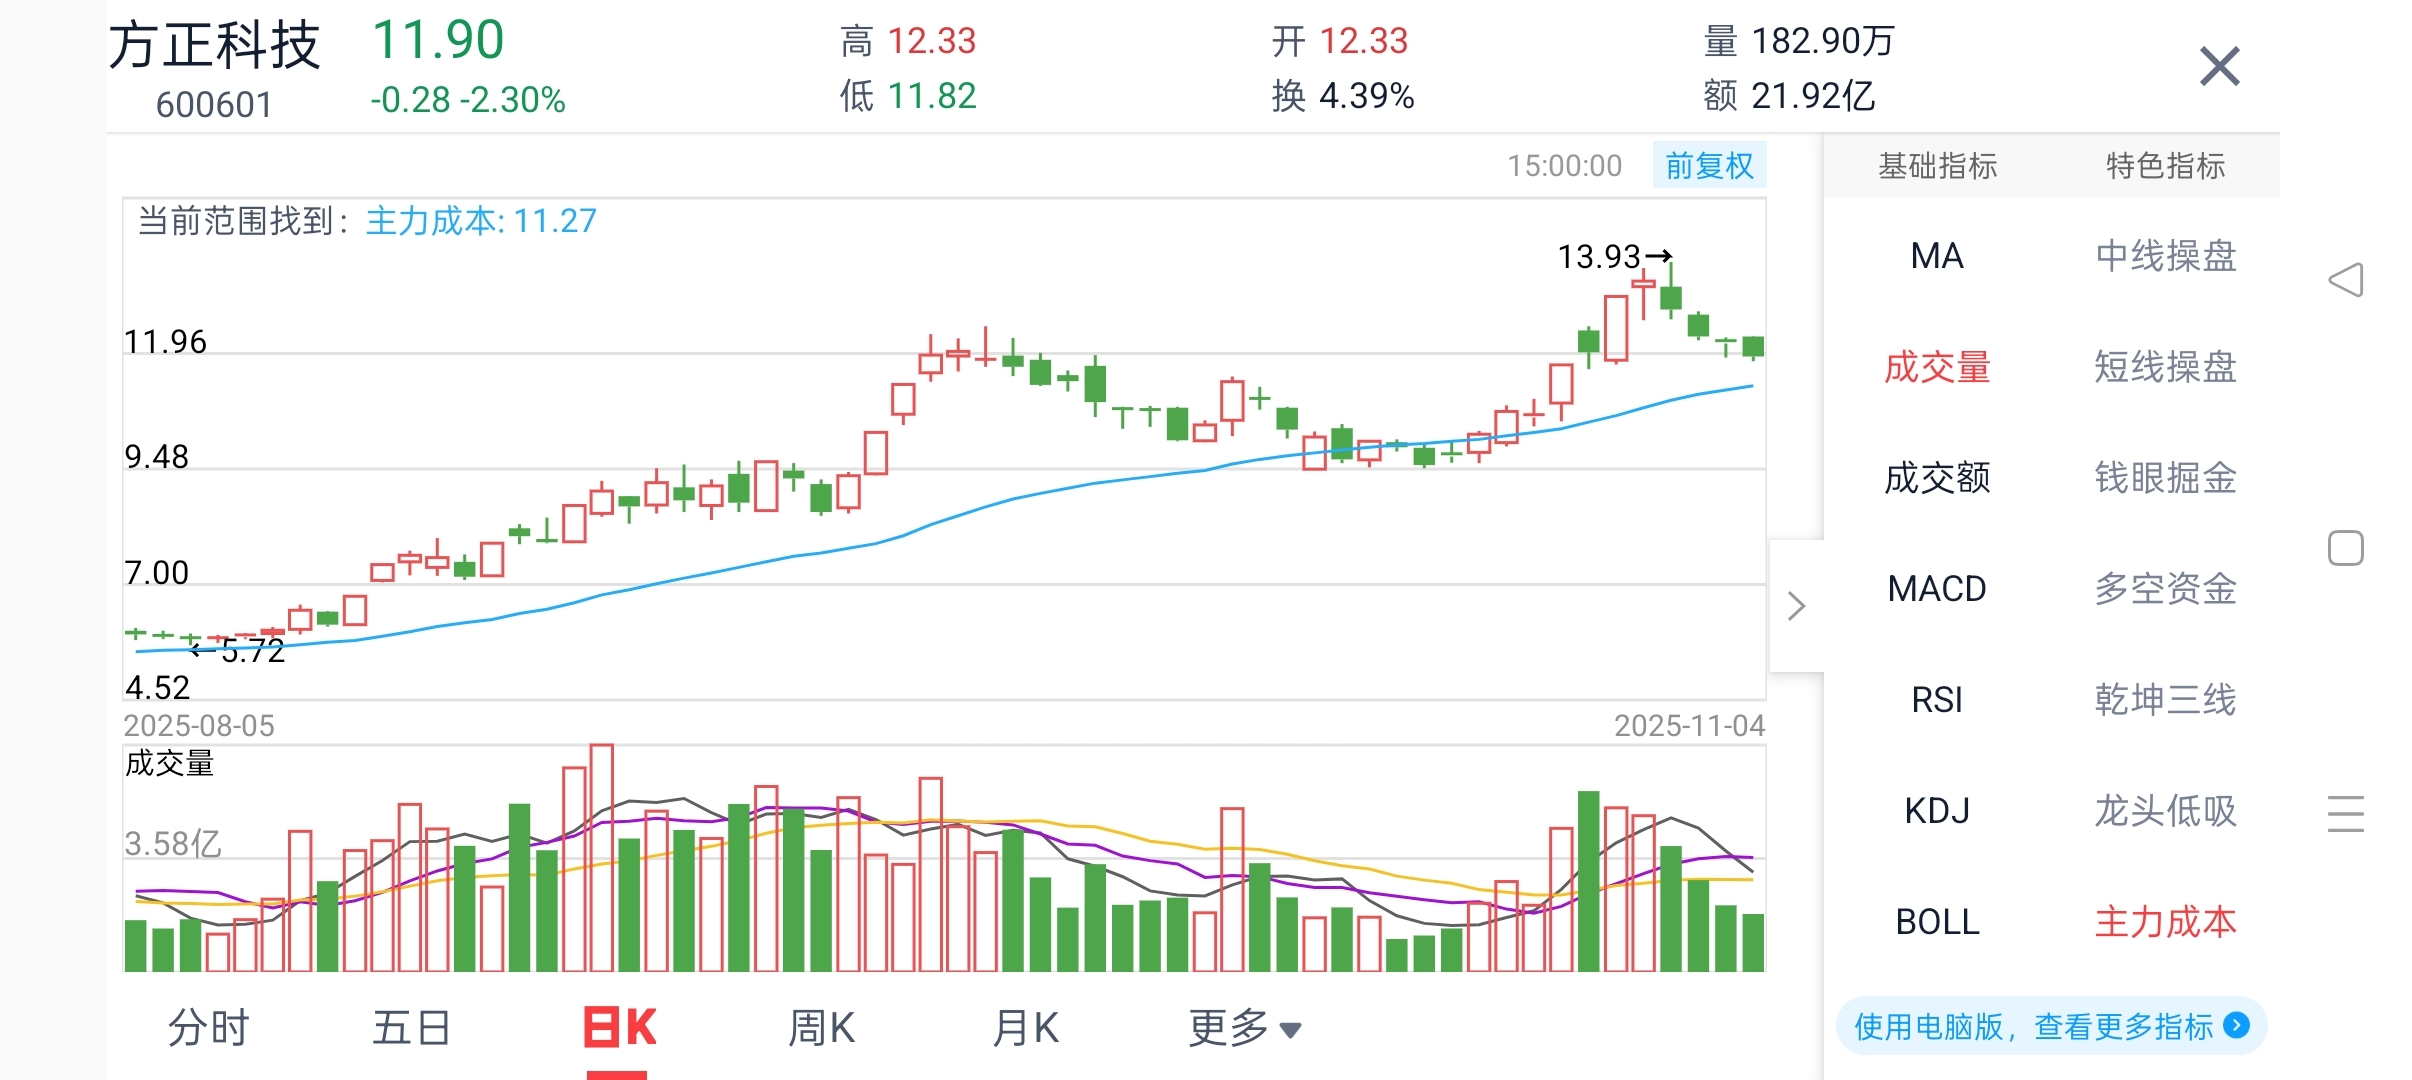Tap the 主力成本: 11.27 label
The width and height of the screenshot is (2412, 1080).
(x=481, y=221)
